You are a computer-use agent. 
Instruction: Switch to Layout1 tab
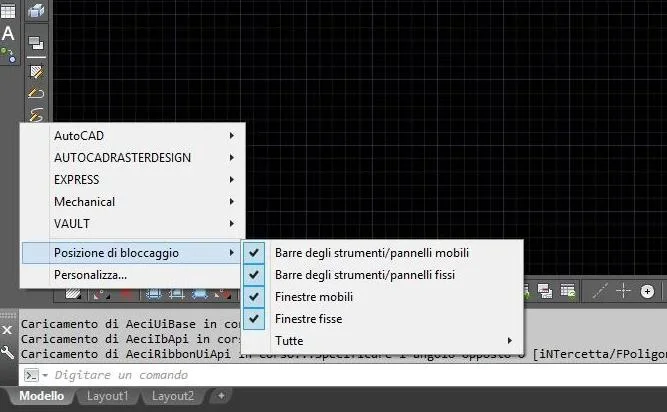[107, 396]
